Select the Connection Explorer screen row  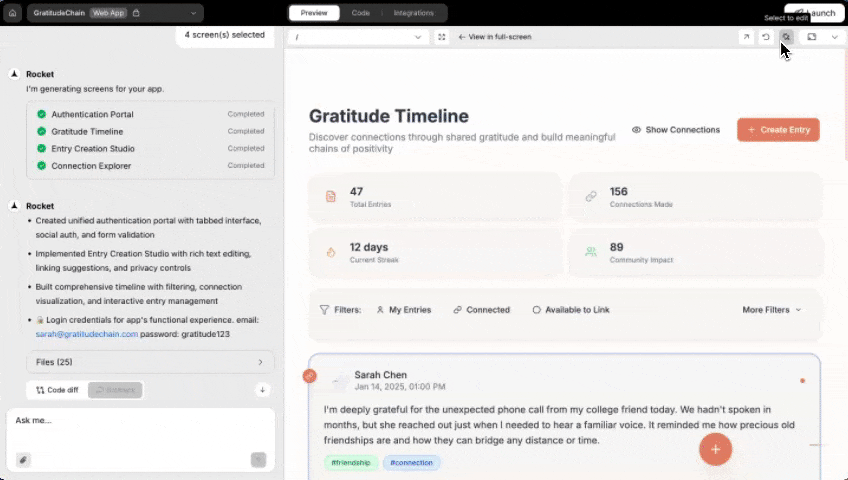(150, 165)
